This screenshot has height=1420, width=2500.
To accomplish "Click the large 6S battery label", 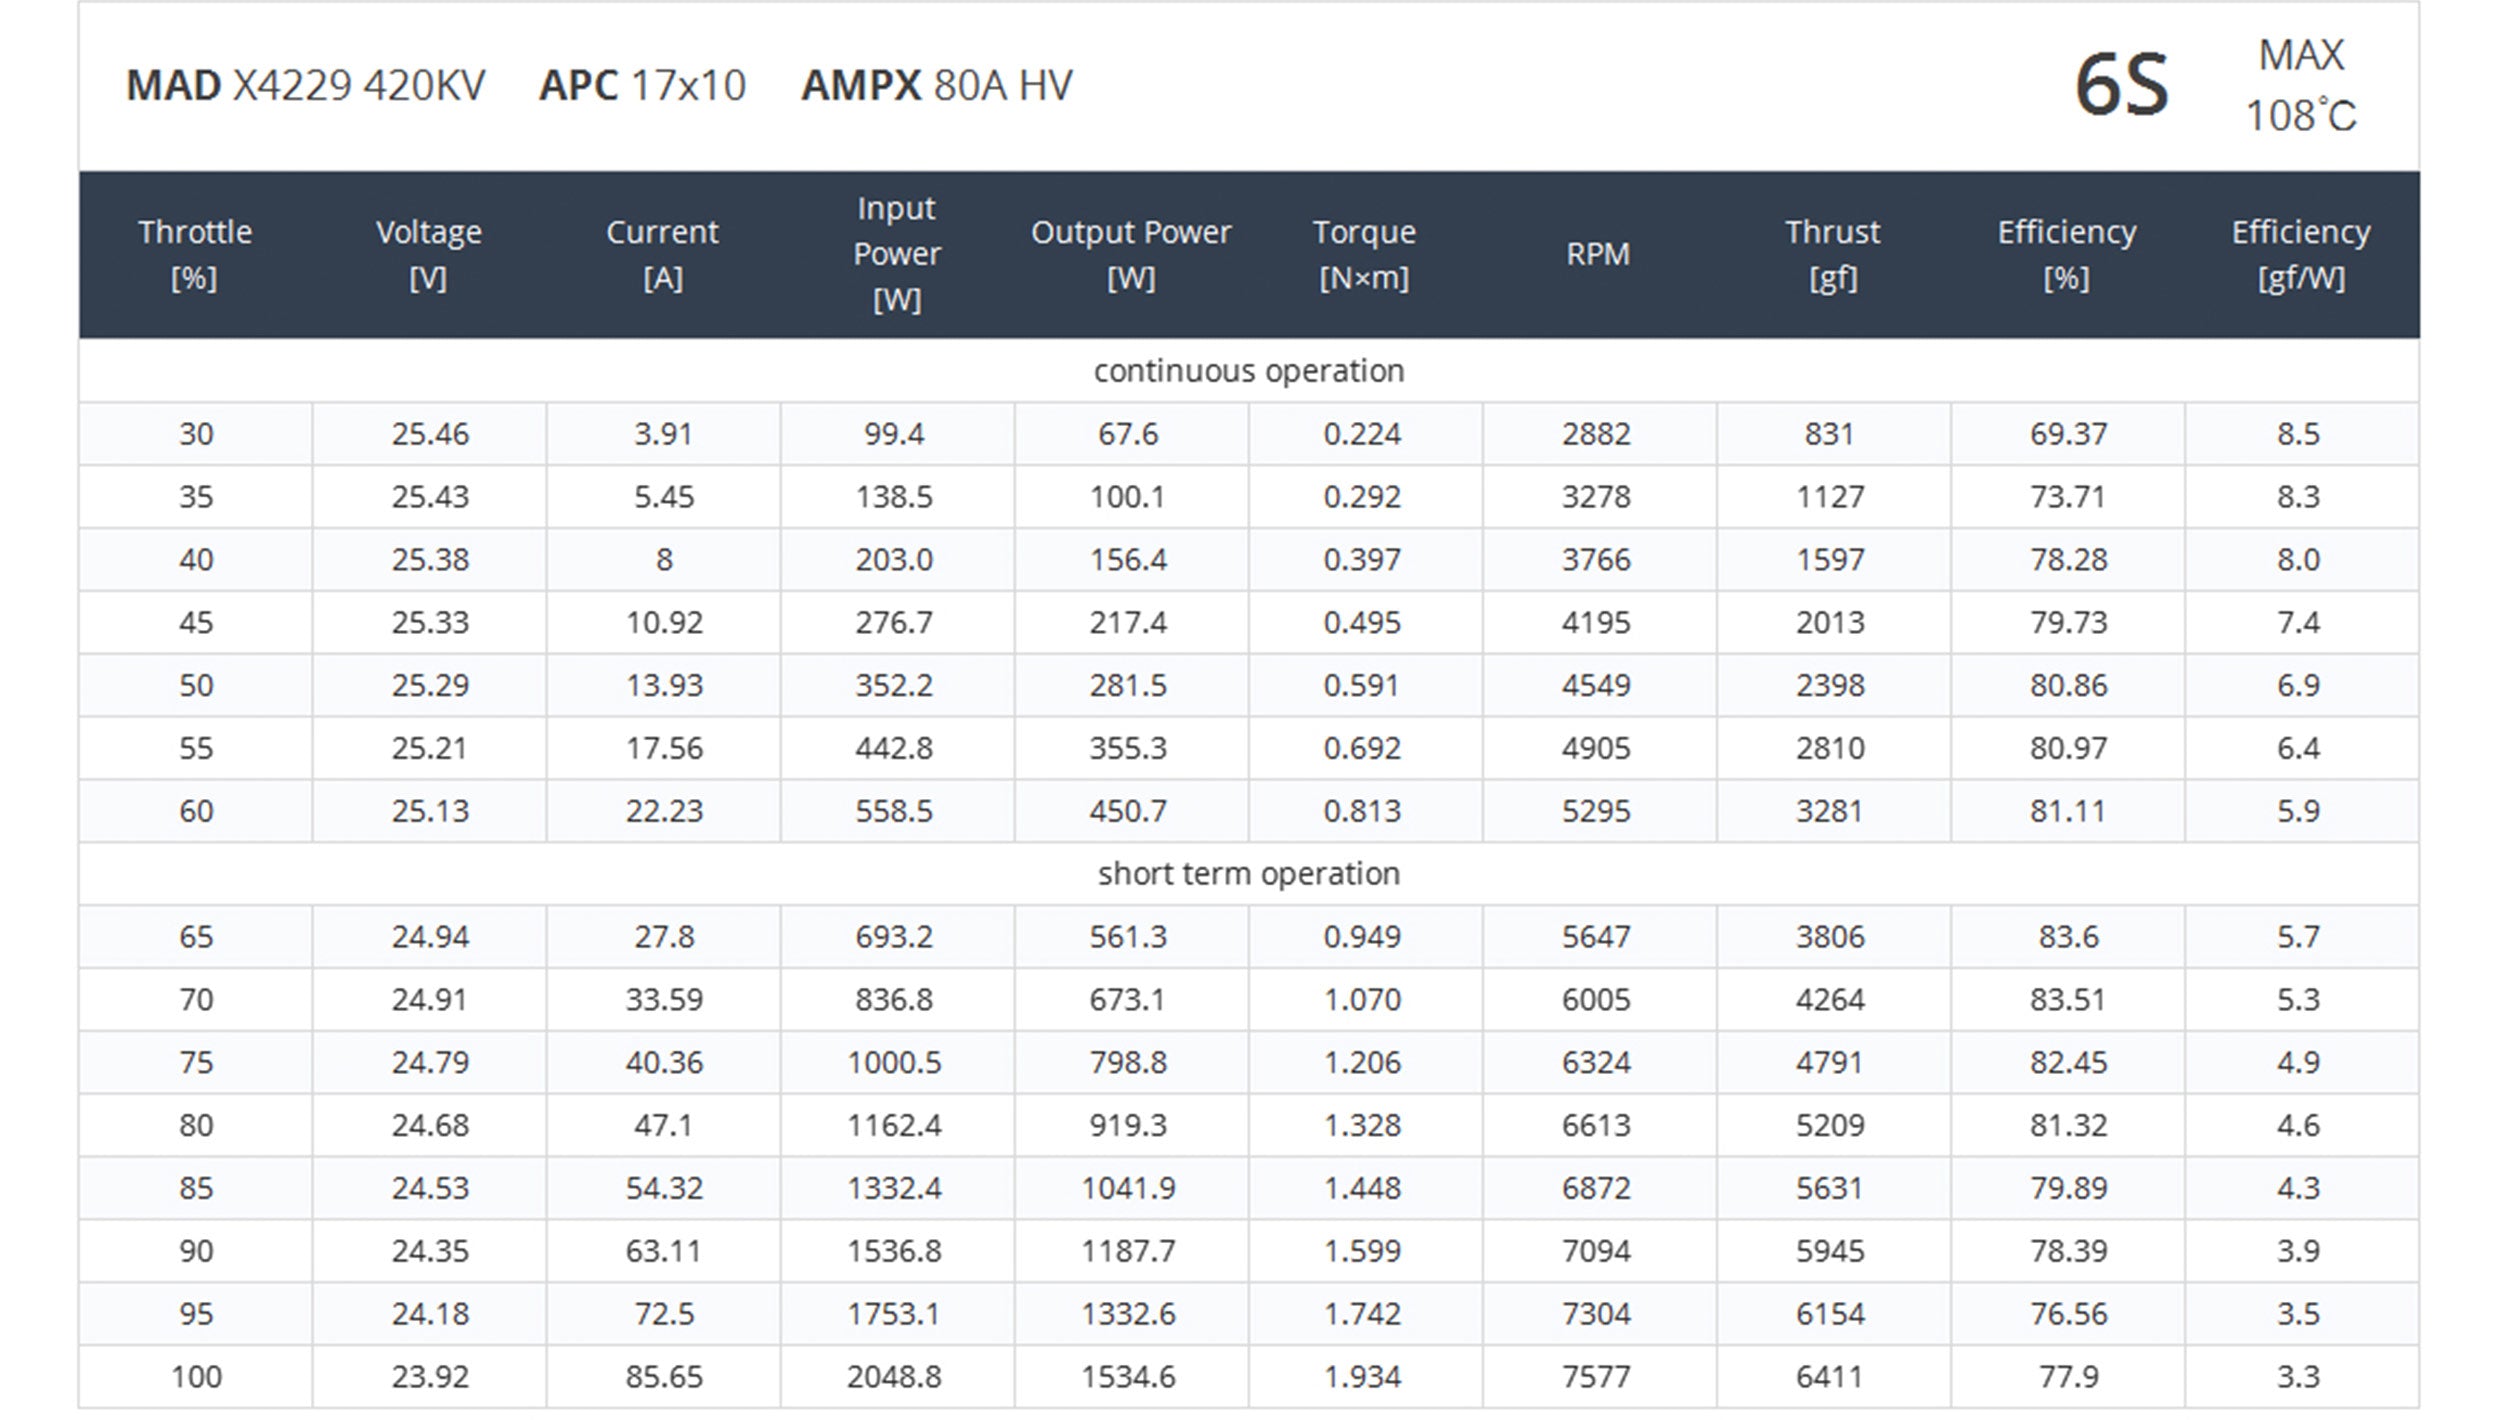I will (x=2121, y=86).
